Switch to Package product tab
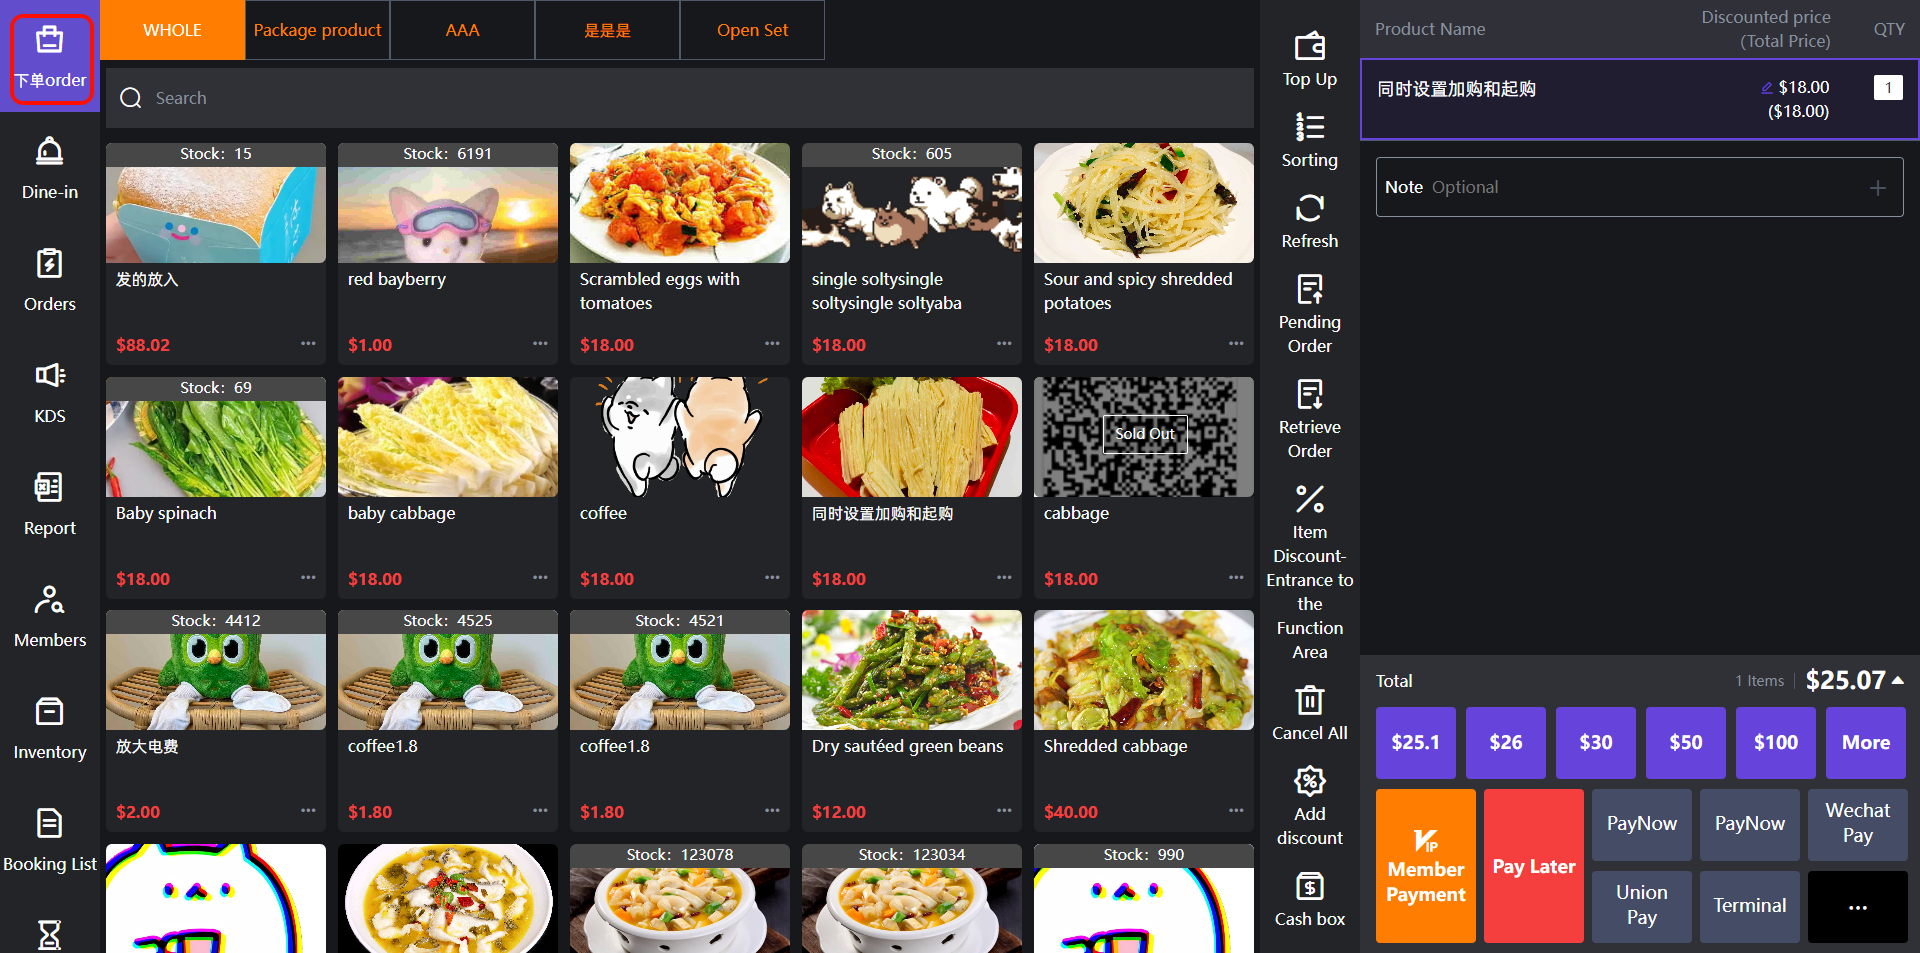 click(x=317, y=30)
